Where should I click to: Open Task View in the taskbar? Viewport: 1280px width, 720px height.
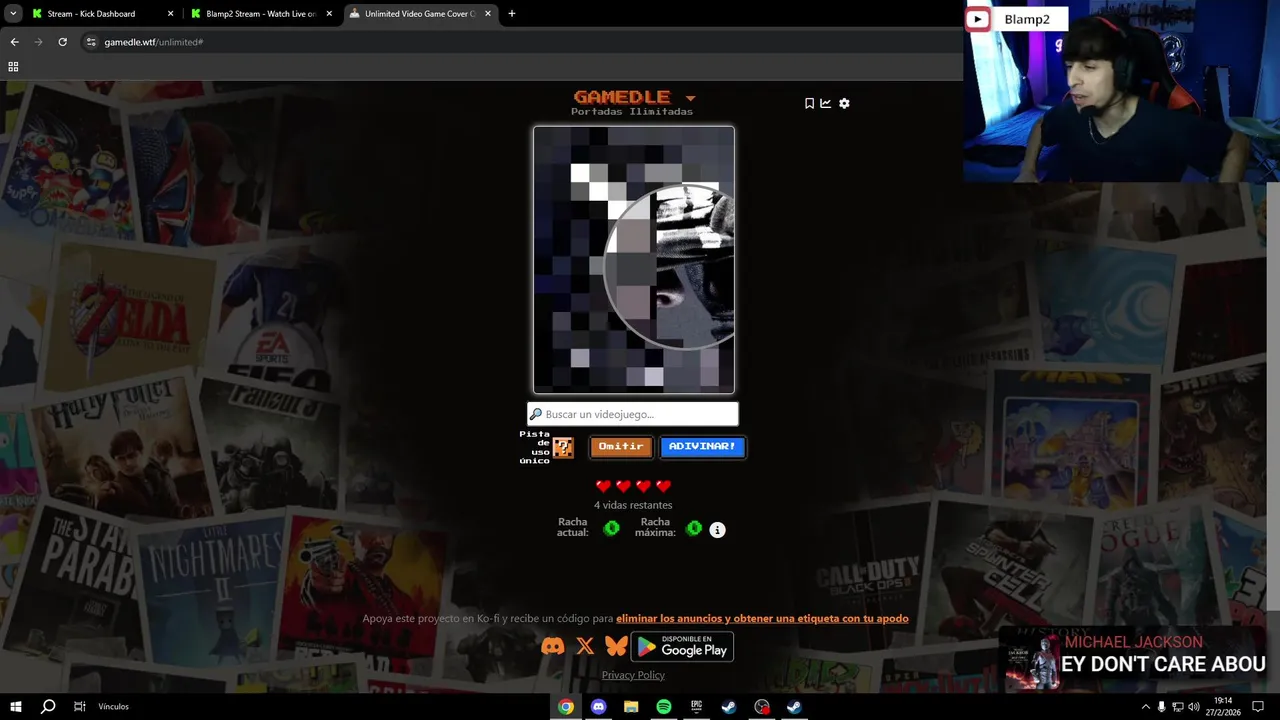coord(79,707)
